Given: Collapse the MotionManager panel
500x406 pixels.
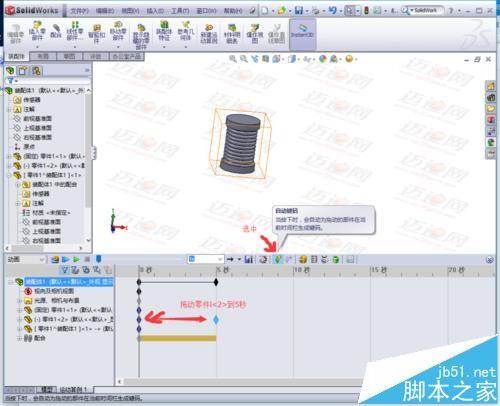Looking at the screenshot, I should click(490, 260).
